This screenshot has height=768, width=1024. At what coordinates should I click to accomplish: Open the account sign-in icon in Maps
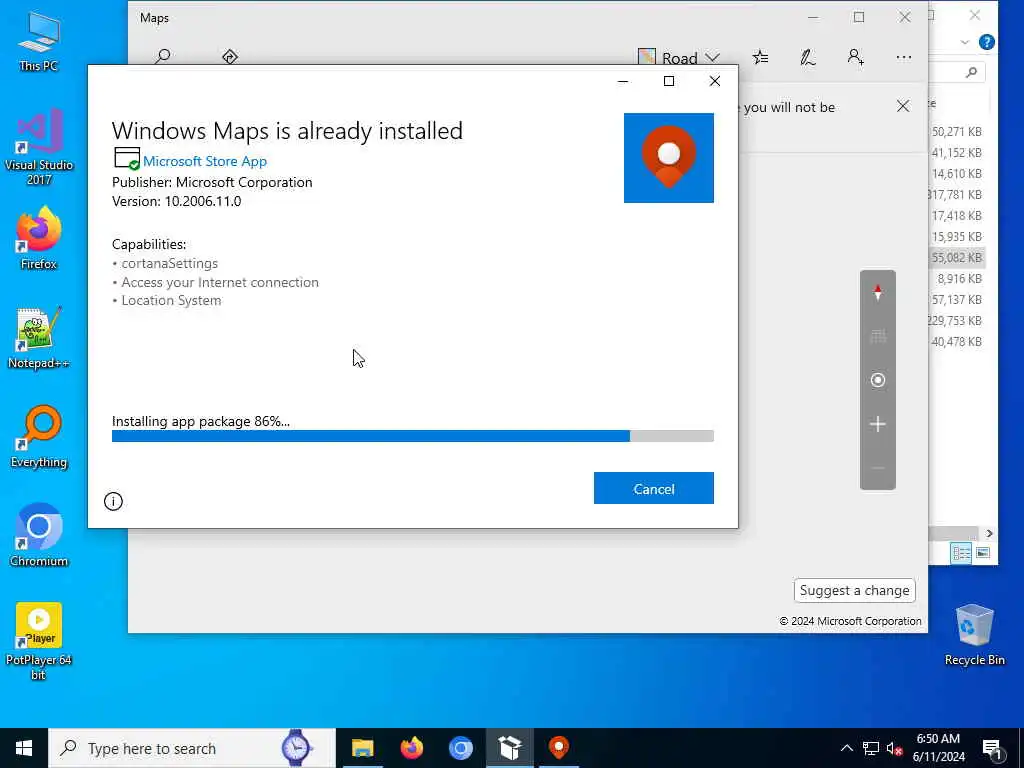pos(856,57)
